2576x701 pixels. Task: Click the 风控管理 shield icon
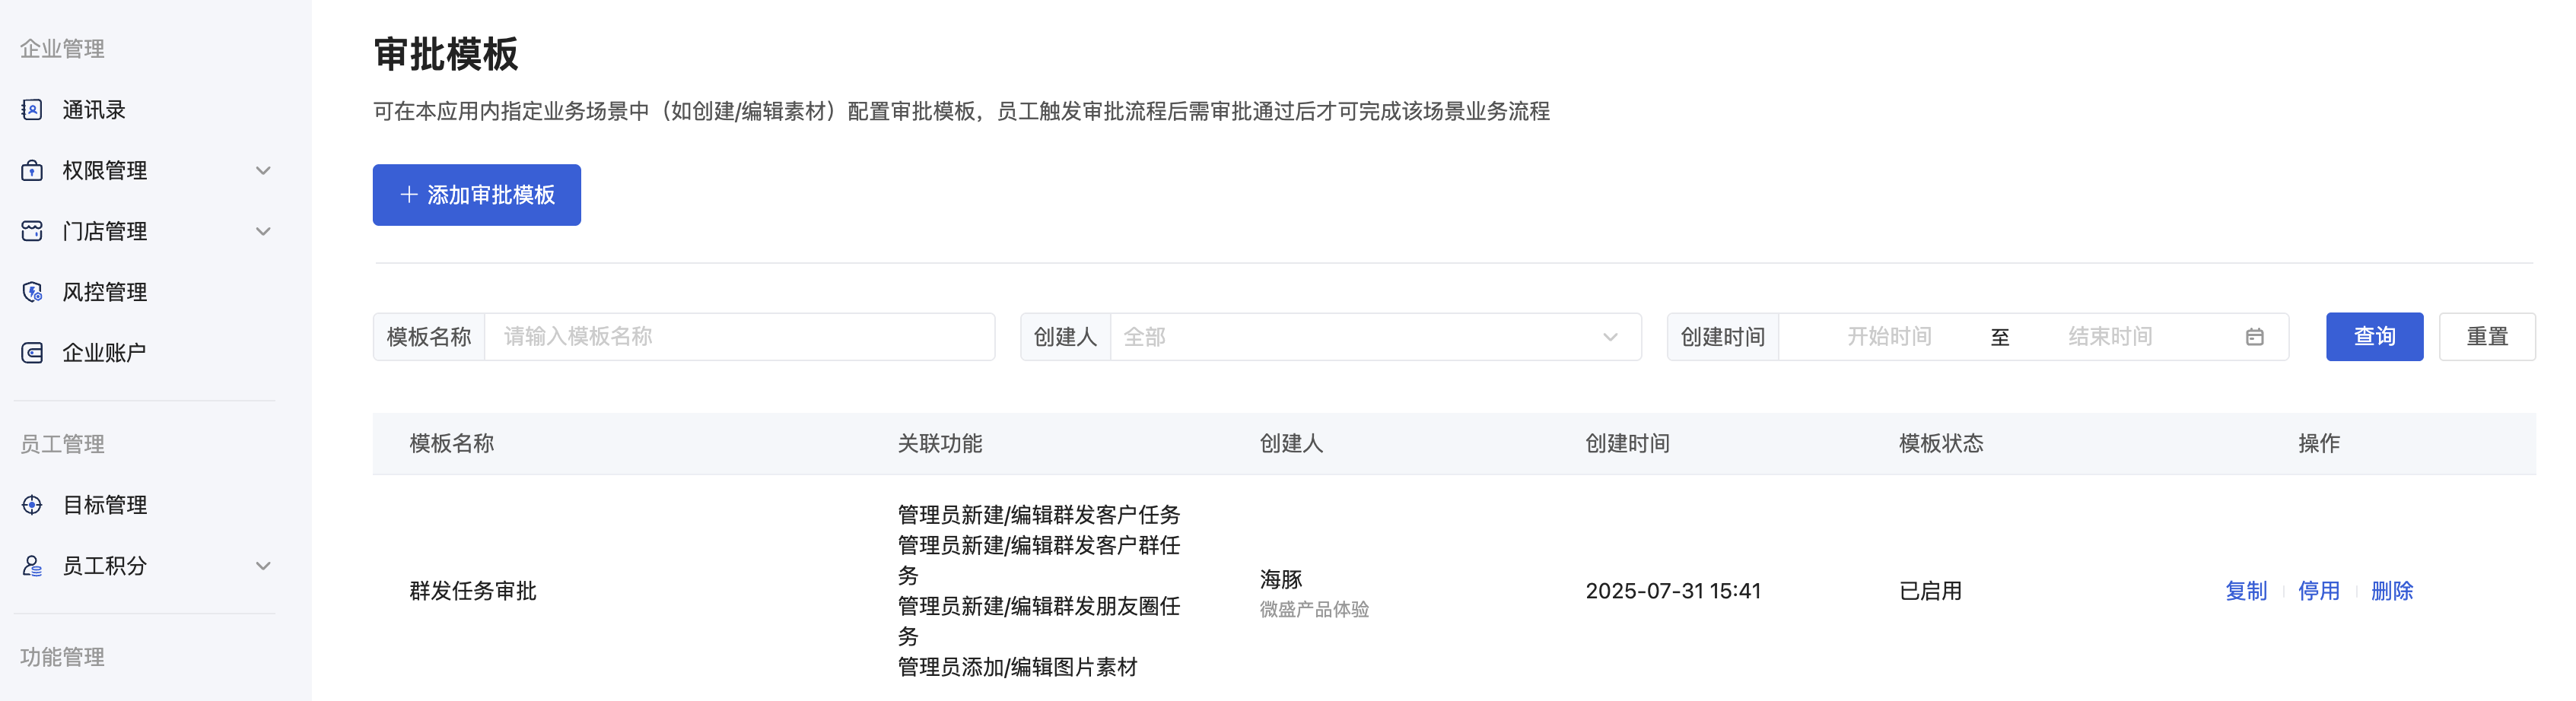pos(32,292)
